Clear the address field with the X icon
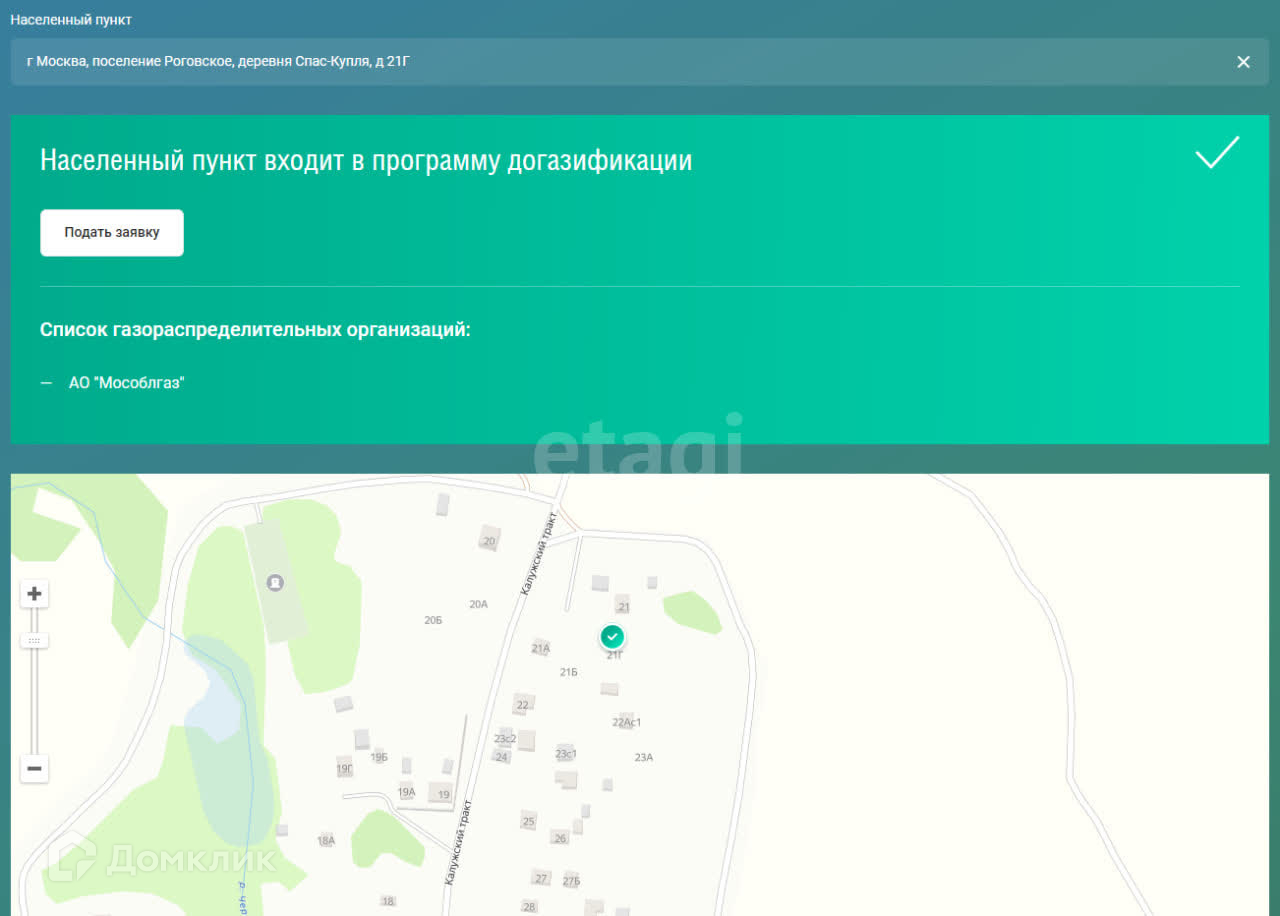Screen dimensions: 1280x916 pyautogui.click(x=1243, y=62)
